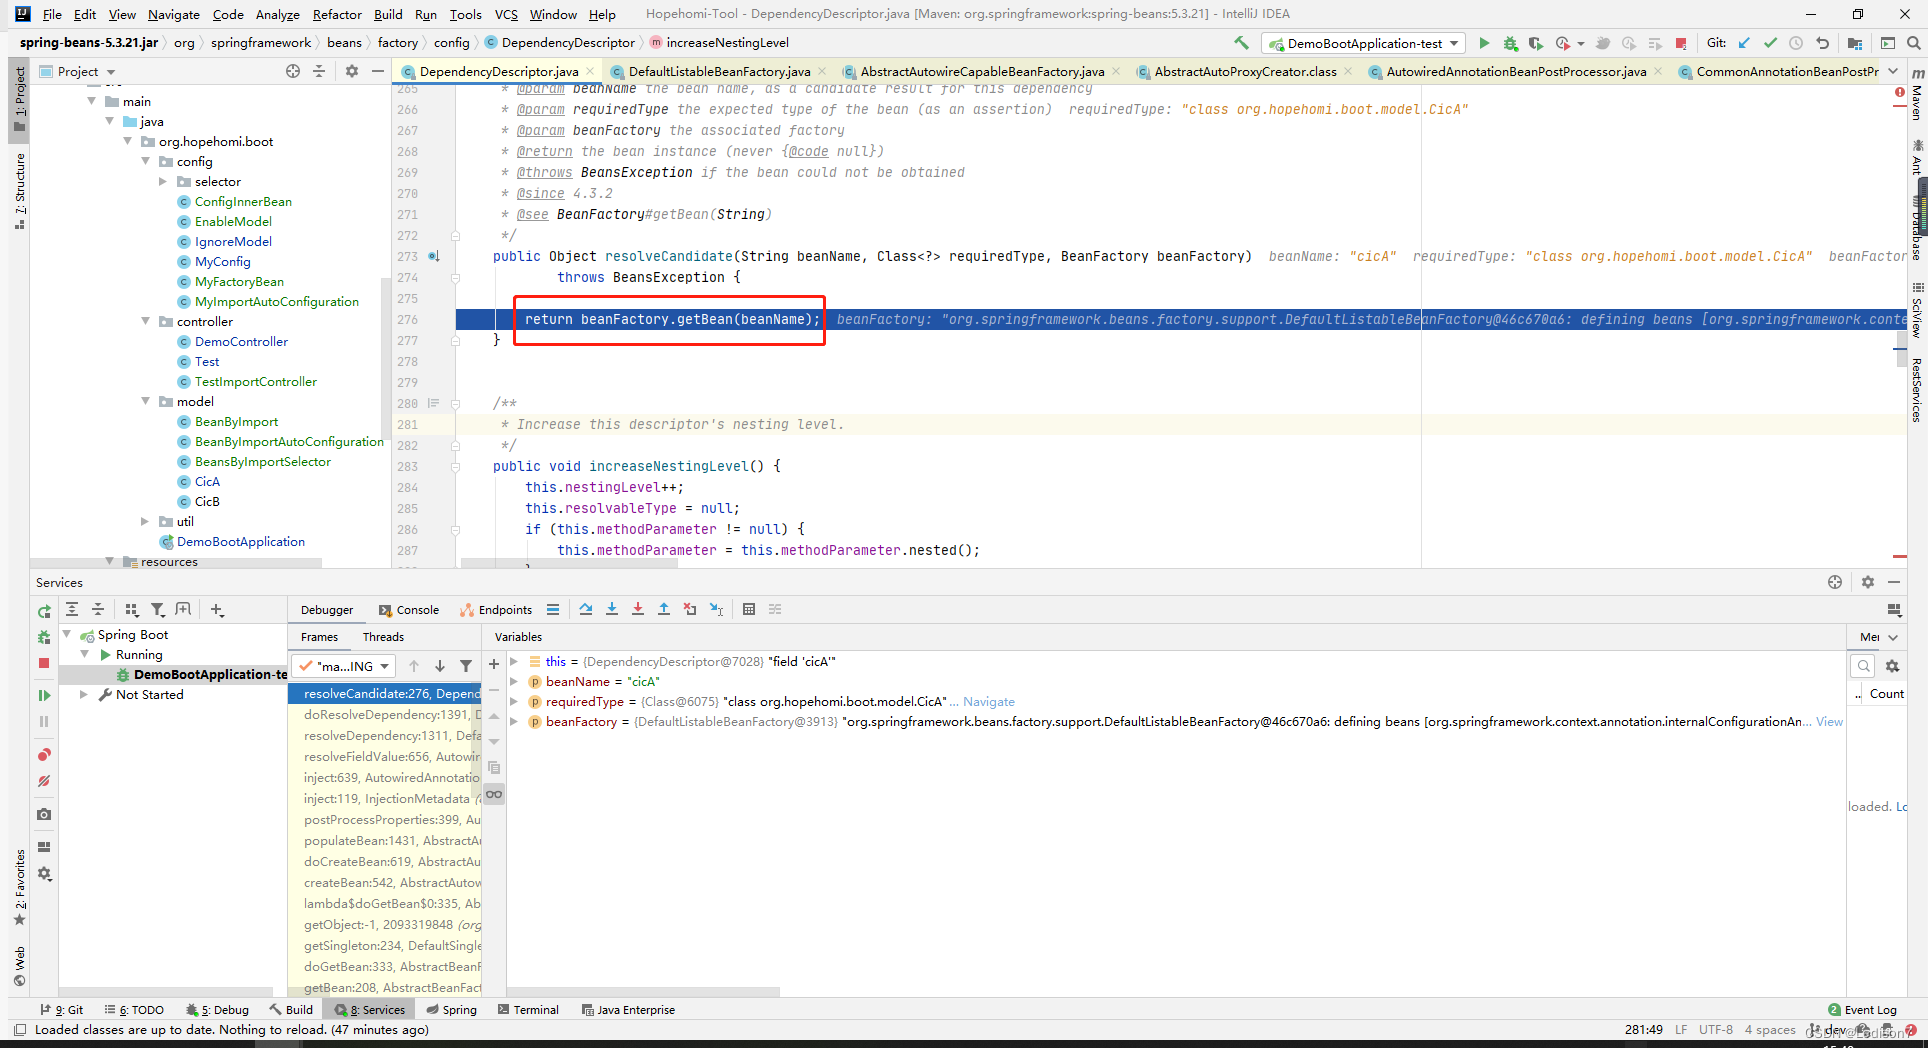
Task: Expand the selector folder in the tree
Action: coord(163,182)
